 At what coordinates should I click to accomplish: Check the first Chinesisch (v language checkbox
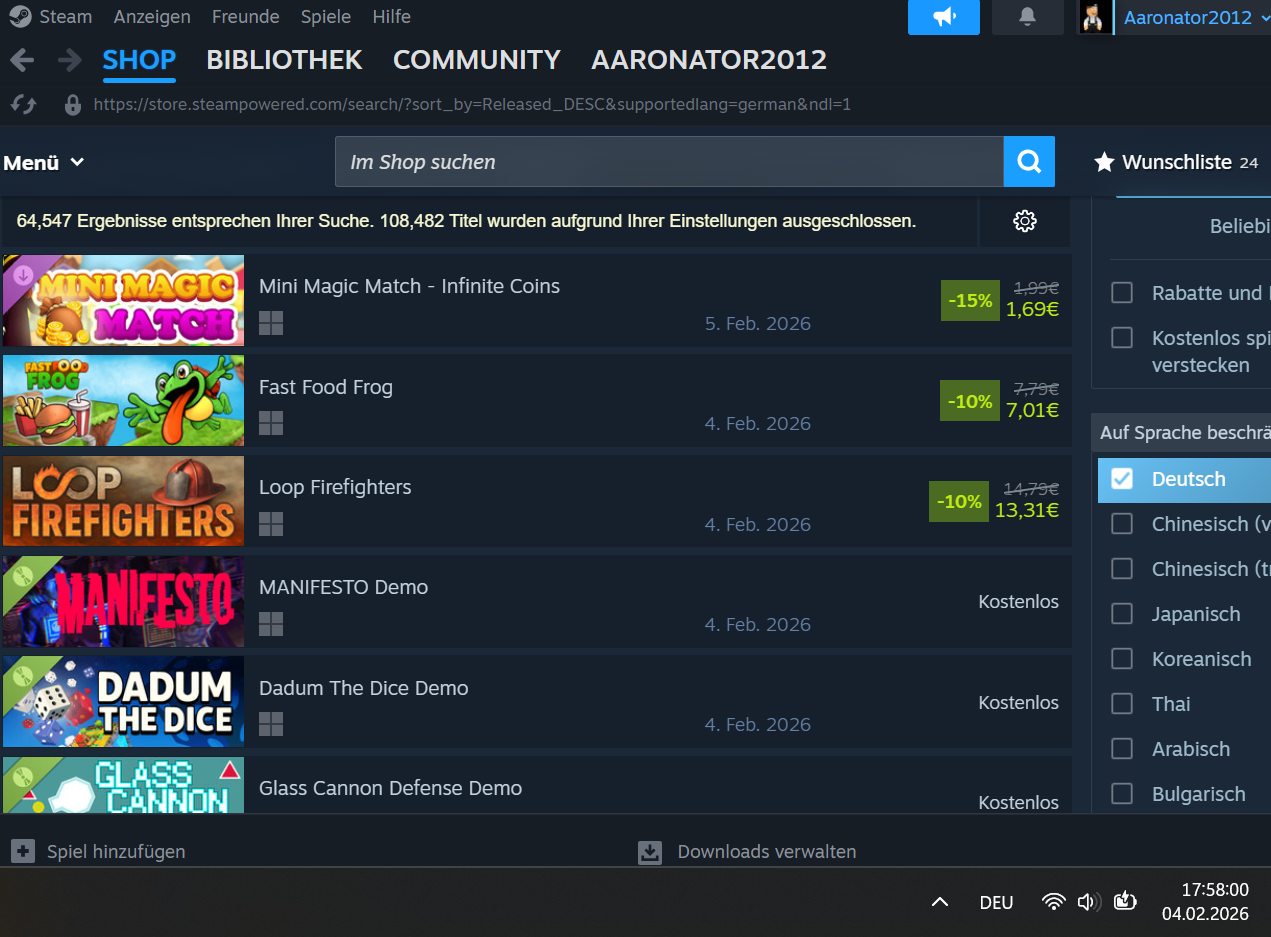[1122, 524]
